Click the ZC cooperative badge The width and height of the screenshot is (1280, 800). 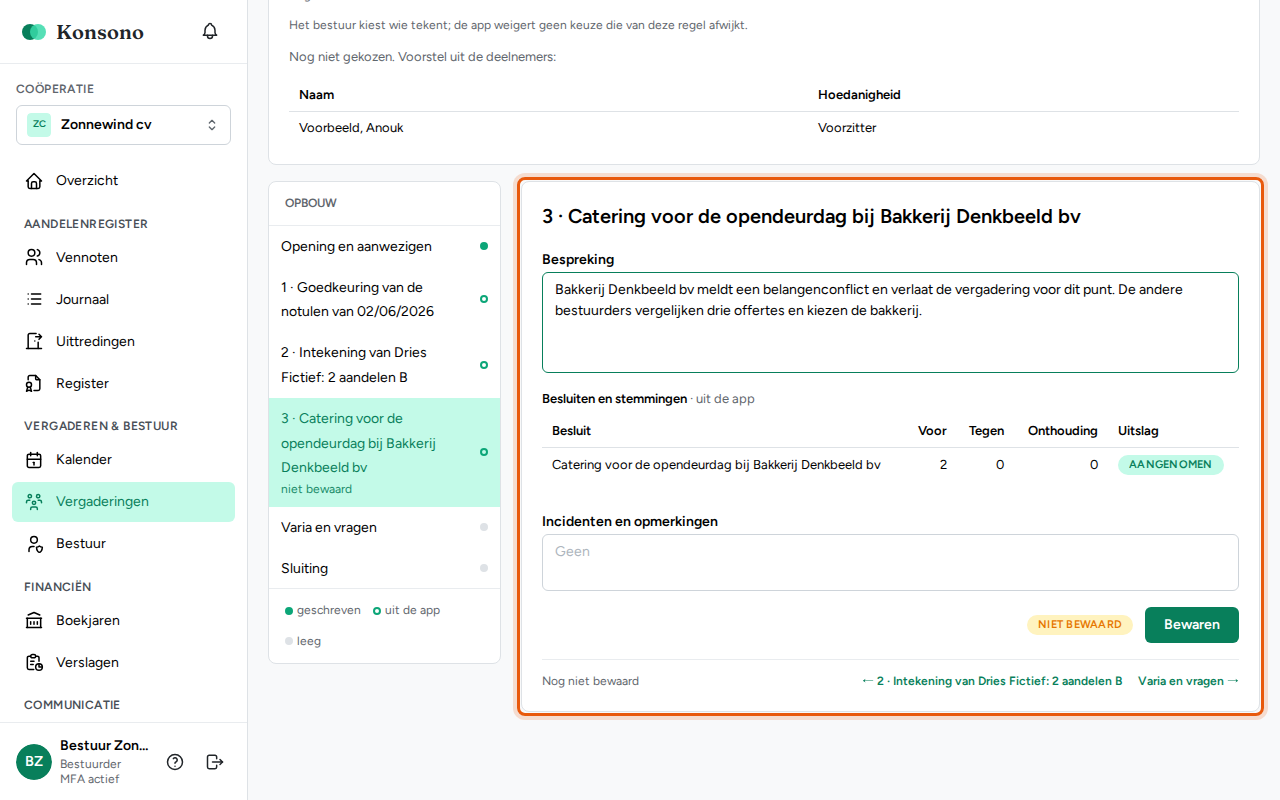coord(39,125)
